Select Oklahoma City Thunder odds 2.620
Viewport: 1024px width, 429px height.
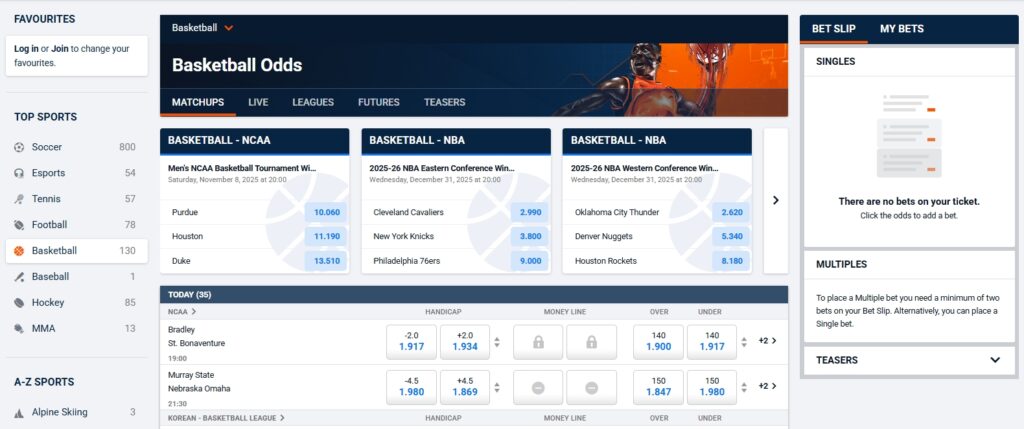click(x=731, y=212)
